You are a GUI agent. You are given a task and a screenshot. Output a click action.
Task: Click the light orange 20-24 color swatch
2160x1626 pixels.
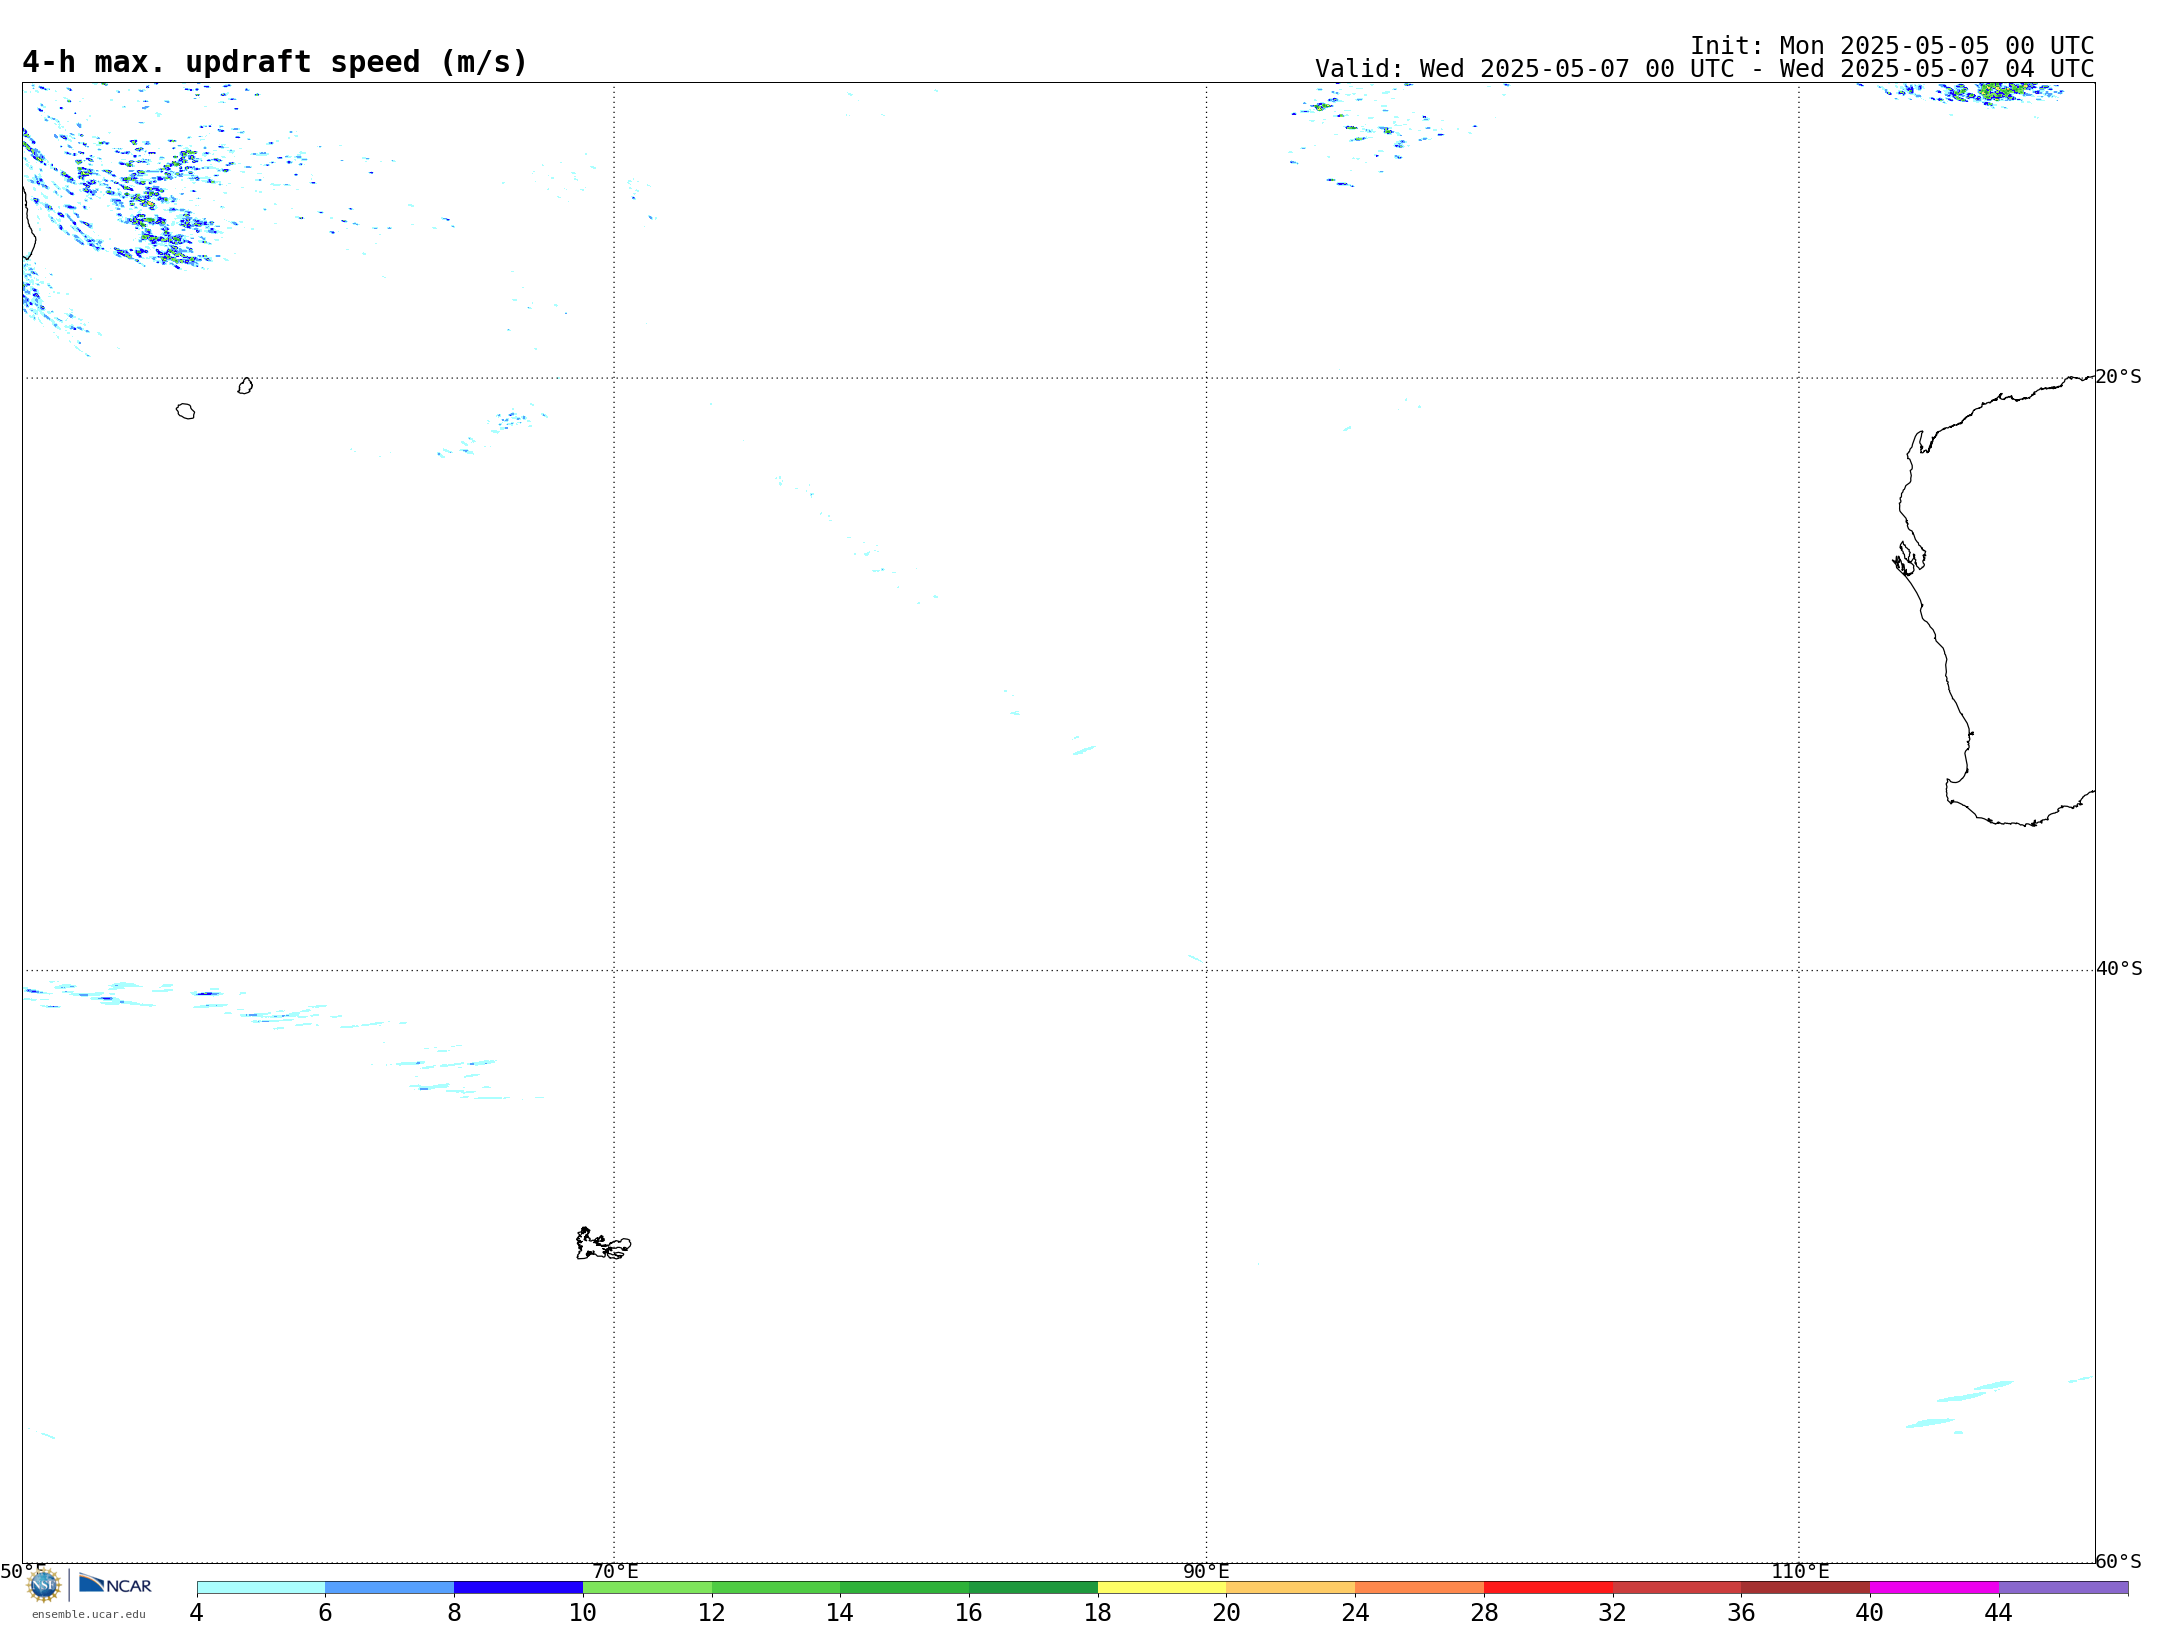(1291, 1588)
